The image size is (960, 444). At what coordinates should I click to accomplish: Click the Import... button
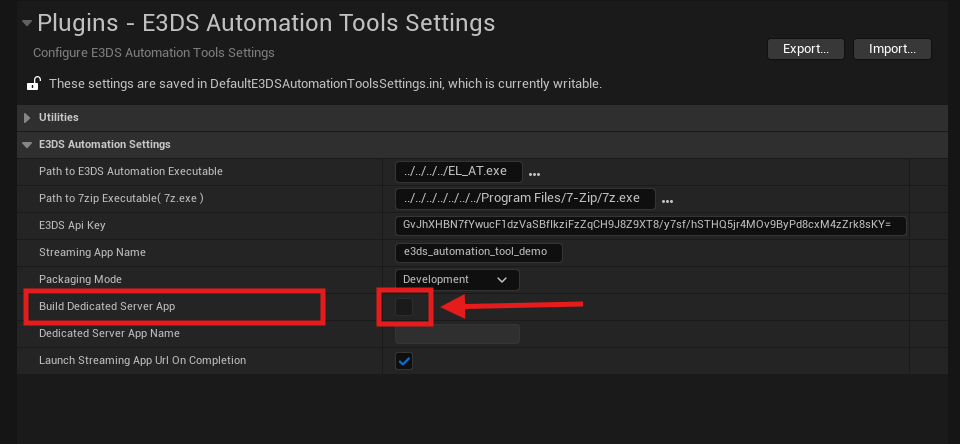click(893, 48)
